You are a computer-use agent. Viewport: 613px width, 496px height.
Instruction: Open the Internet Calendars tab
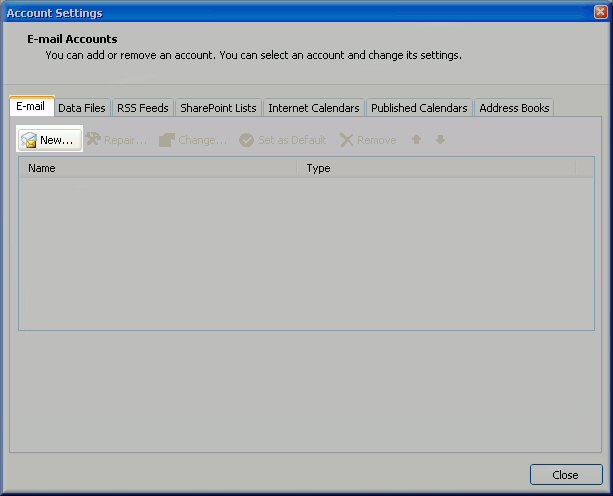(x=313, y=108)
